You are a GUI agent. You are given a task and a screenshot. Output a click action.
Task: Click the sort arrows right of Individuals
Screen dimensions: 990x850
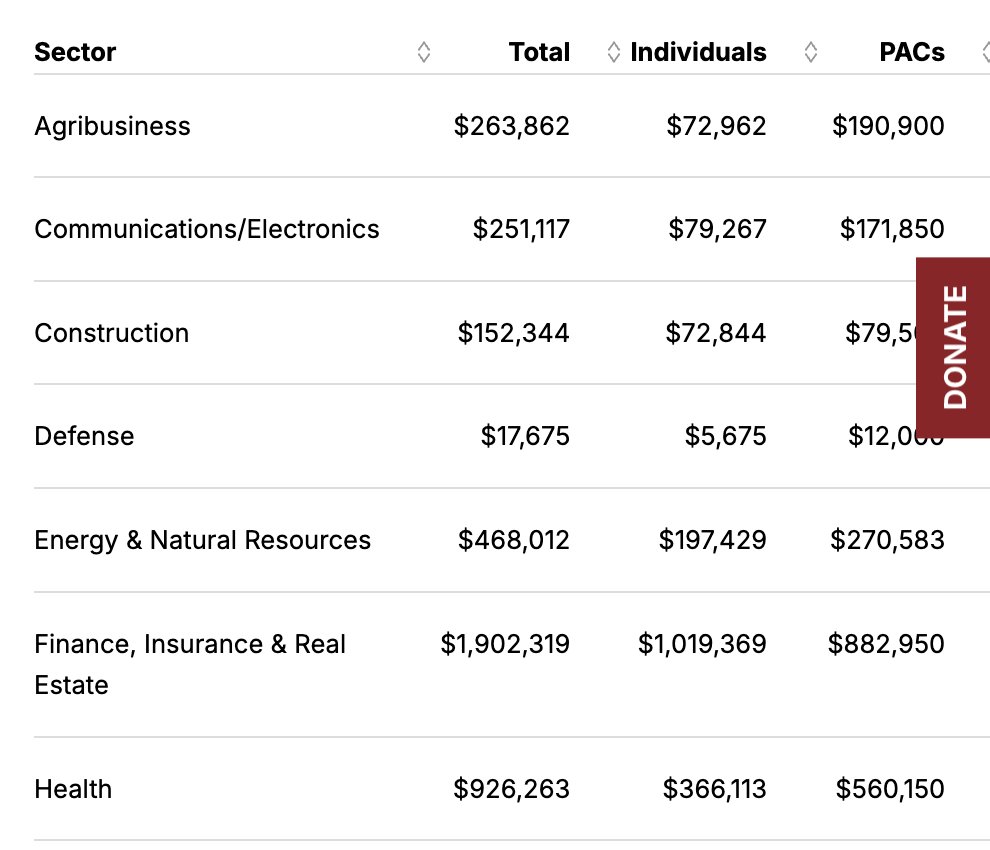coord(811,53)
